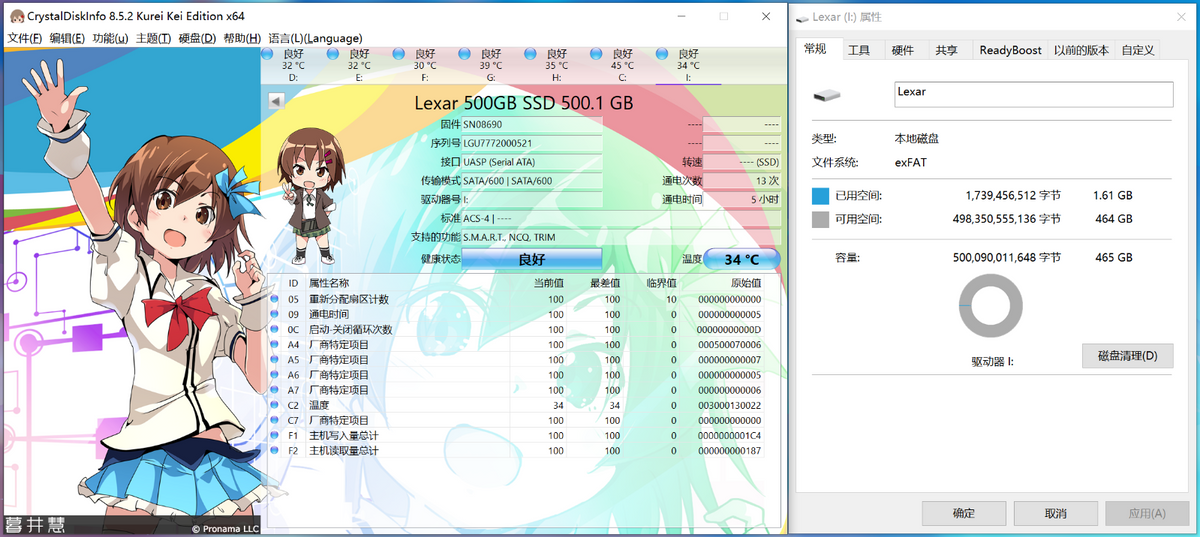The width and height of the screenshot is (1200, 537).
Task: Click the 通电时间 5 小时 value
Action: click(741, 200)
